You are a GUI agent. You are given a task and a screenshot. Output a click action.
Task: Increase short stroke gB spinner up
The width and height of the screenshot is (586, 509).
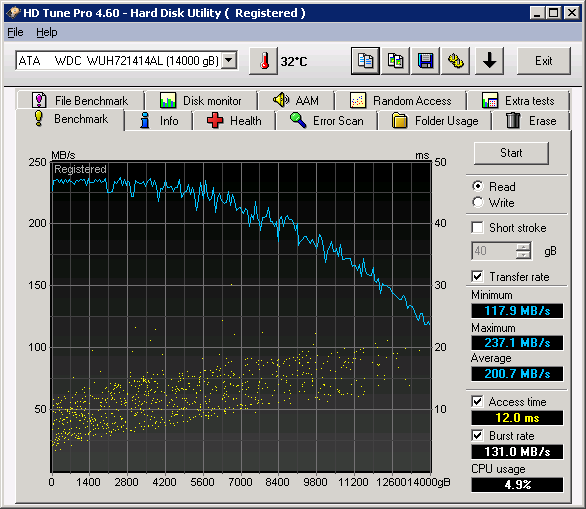tap(523, 247)
